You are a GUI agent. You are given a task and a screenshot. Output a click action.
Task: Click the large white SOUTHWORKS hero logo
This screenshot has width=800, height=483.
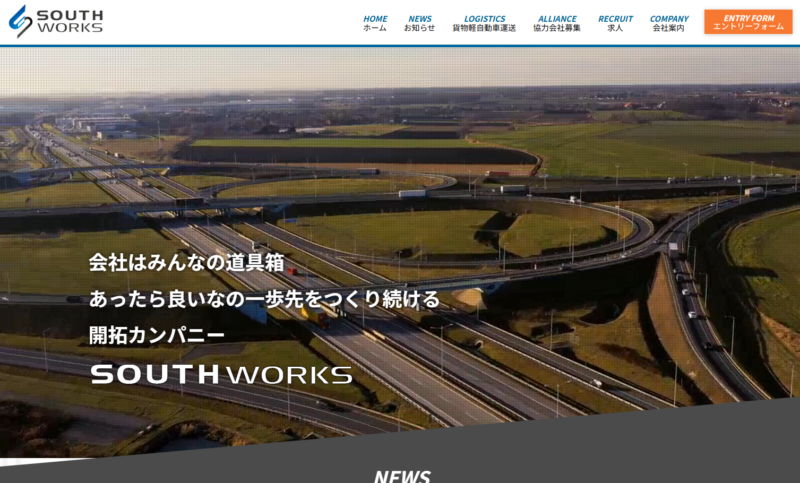pyautogui.click(x=221, y=375)
